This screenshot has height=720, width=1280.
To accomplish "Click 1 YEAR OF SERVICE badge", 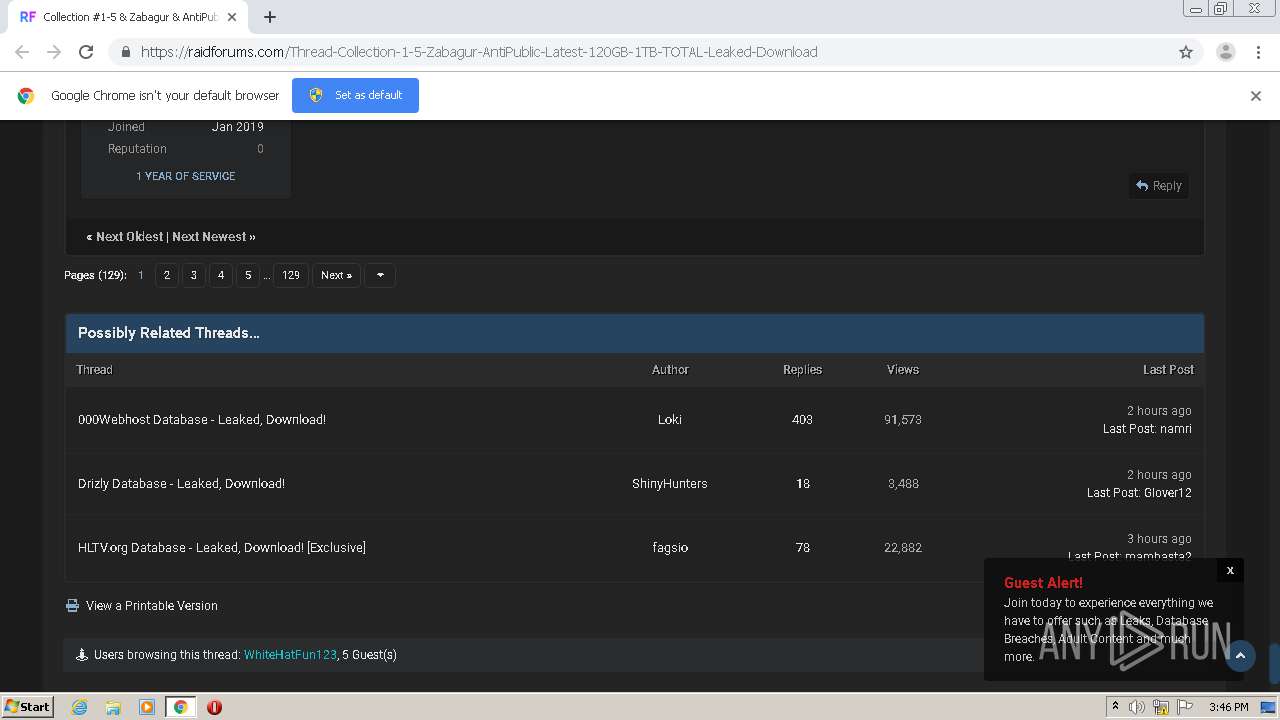I will (x=186, y=176).
